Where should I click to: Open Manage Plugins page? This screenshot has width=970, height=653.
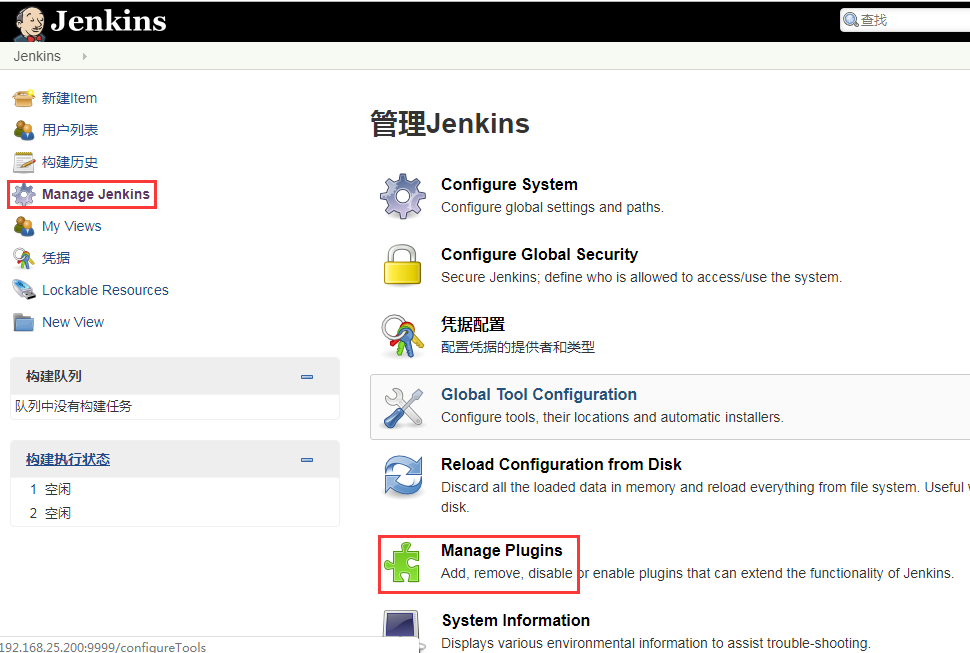[x=502, y=550]
